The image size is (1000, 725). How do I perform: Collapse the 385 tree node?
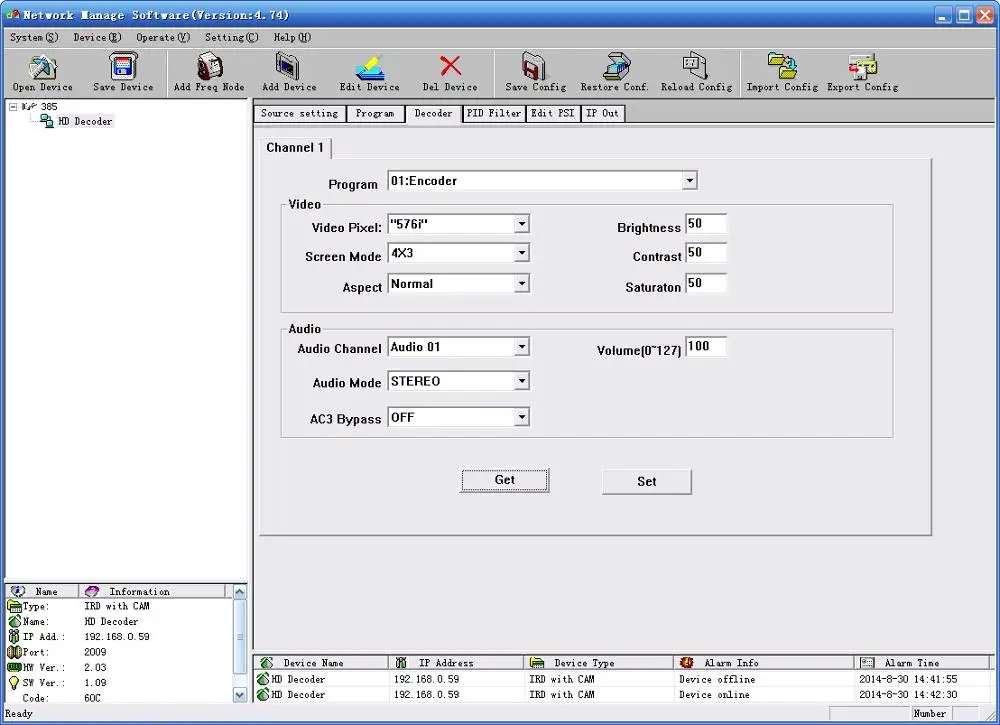pos(13,106)
